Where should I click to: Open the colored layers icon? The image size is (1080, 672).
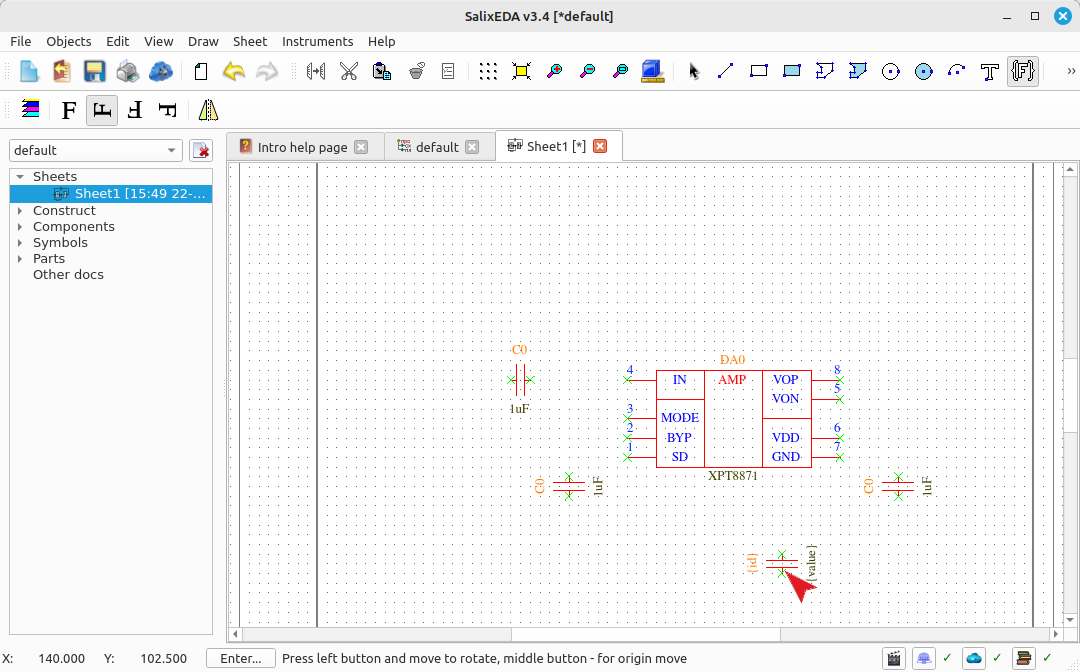click(30, 109)
